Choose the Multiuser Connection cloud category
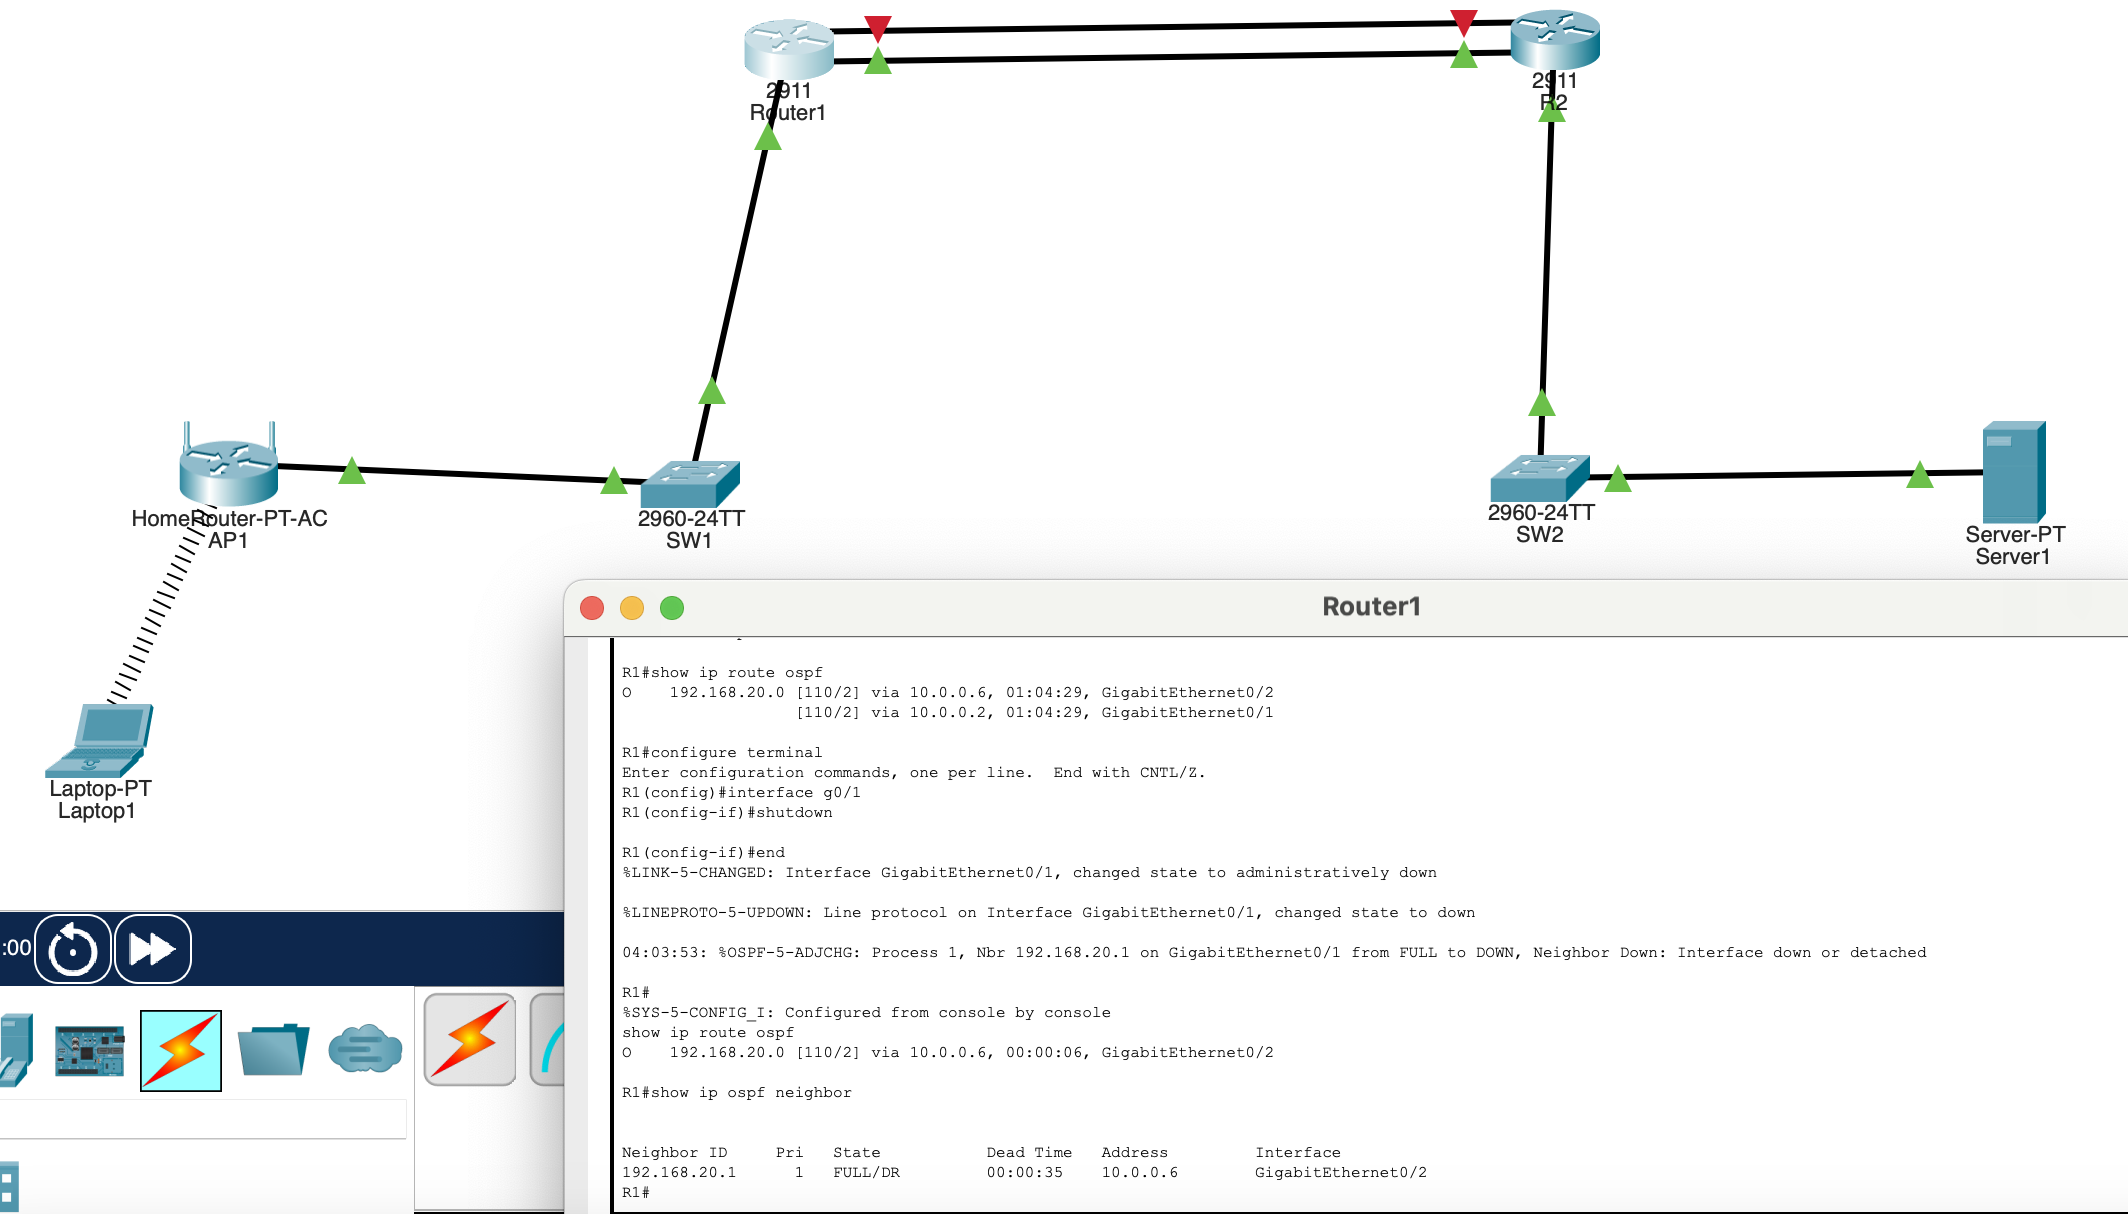The height and width of the screenshot is (1214, 2128). click(365, 1049)
